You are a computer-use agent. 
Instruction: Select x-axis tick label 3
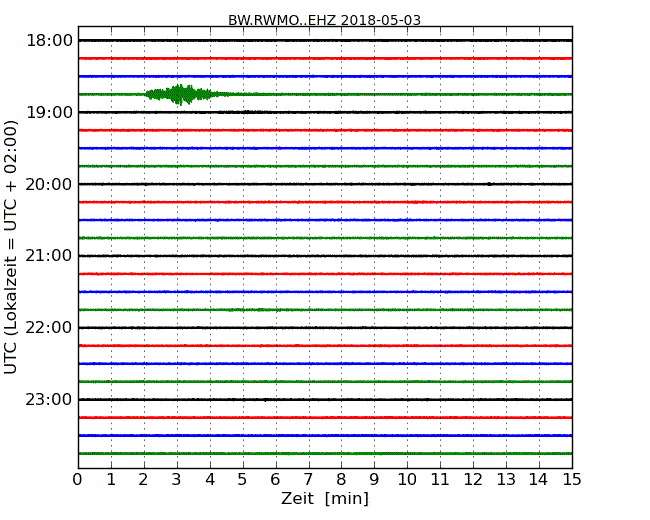(177, 479)
